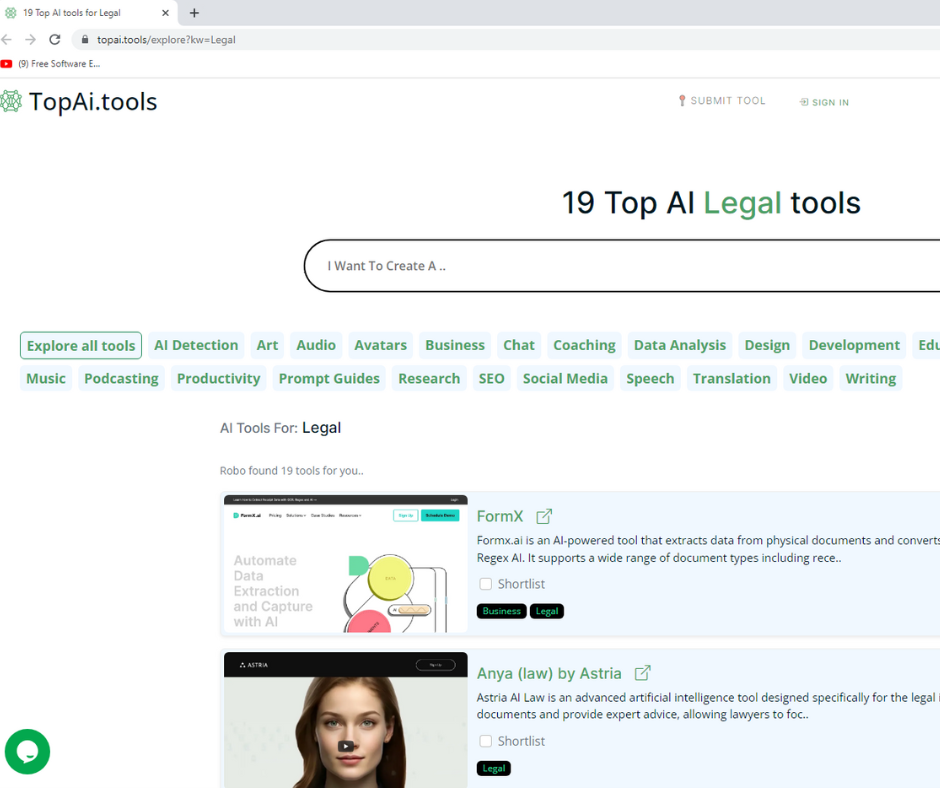Select the Design category
The width and height of the screenshot is (940, 788).
tap(767, 345)
